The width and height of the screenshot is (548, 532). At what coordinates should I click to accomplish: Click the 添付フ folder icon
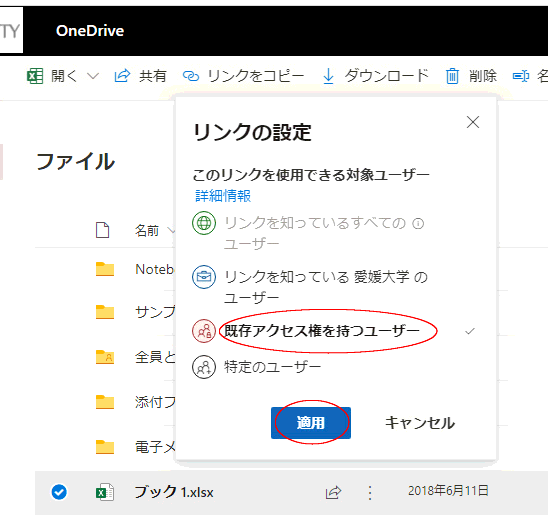tap(105, 402)
